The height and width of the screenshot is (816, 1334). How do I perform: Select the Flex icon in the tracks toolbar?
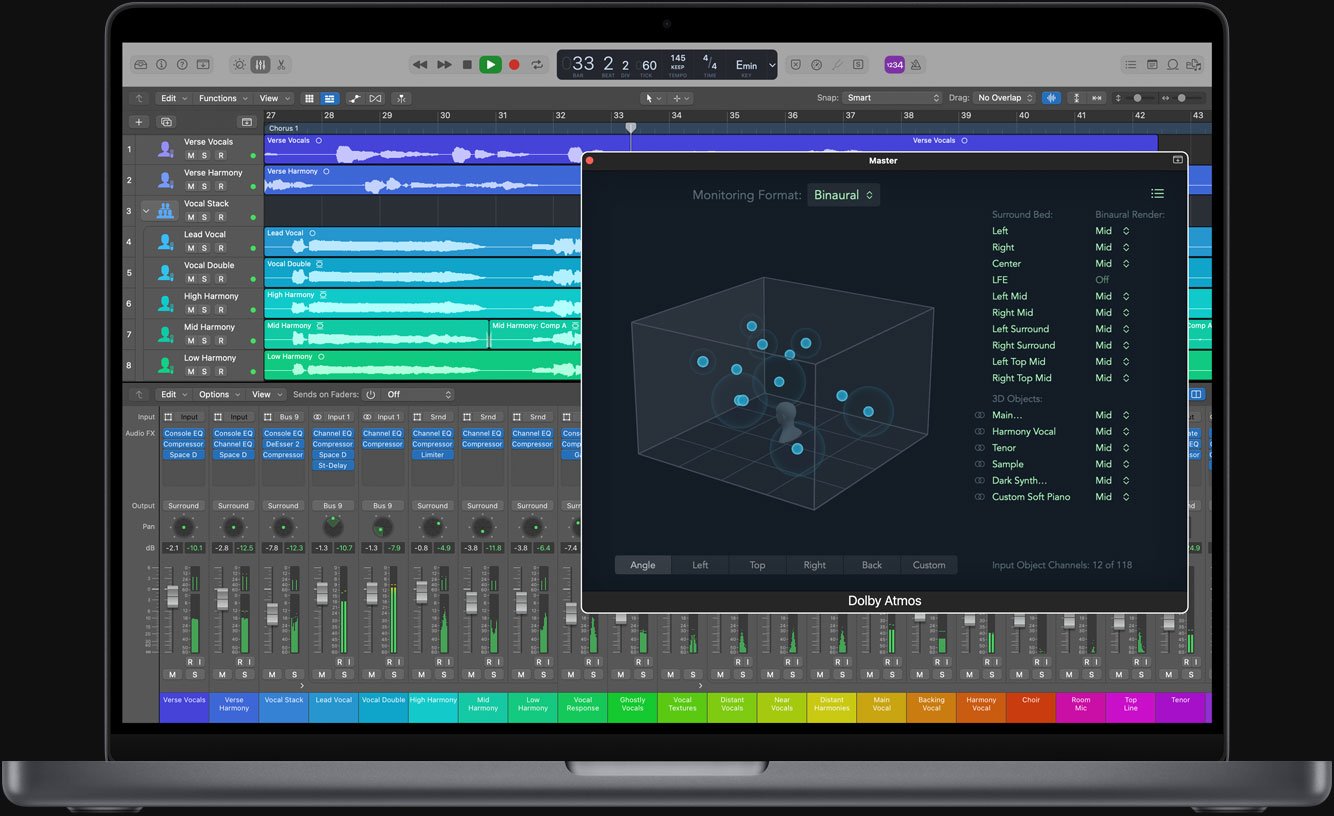[x=354, y=98]
